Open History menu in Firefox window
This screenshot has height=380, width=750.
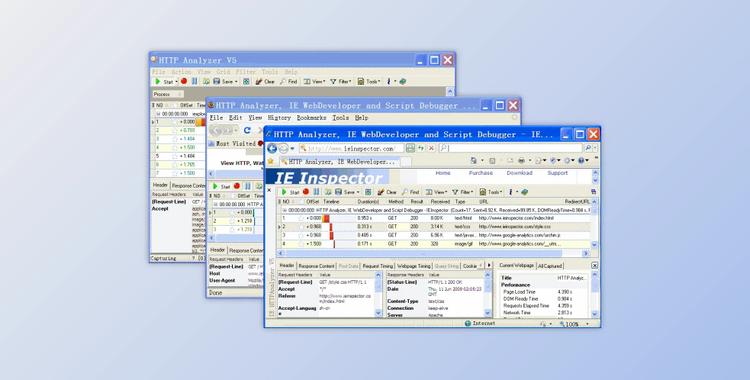click(x=279, y=118)
